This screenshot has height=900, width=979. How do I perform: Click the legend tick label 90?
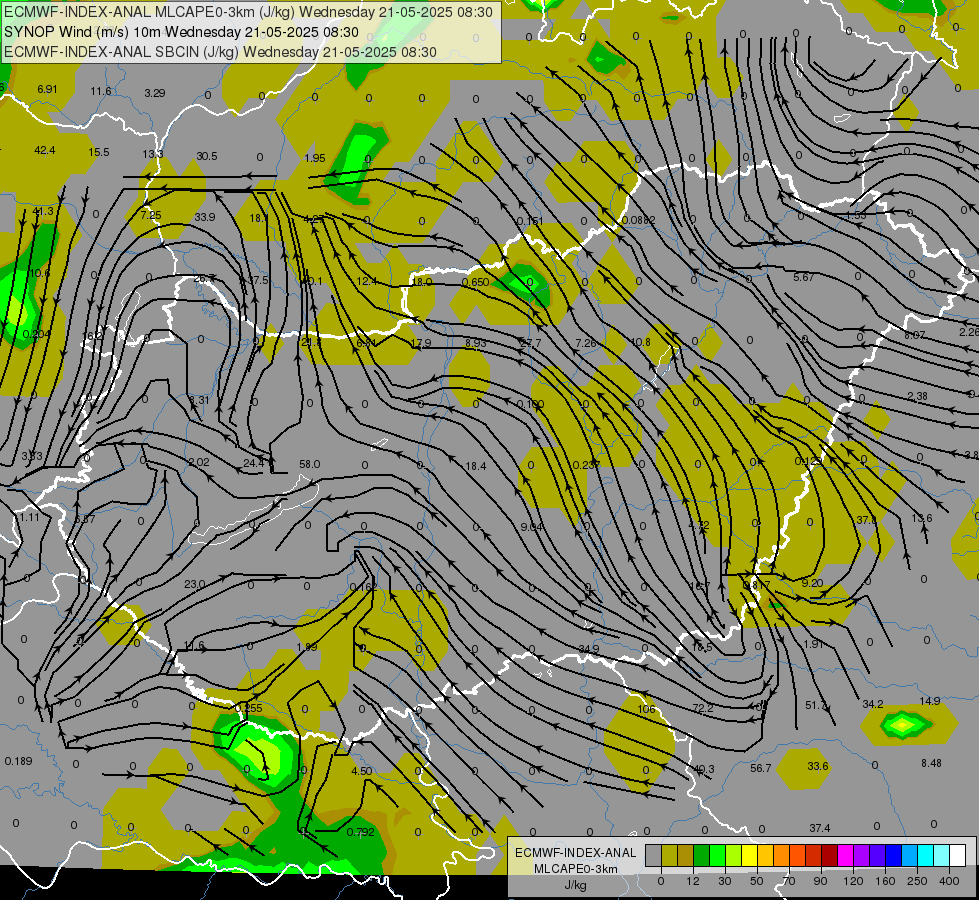click(x=820, y=881)
